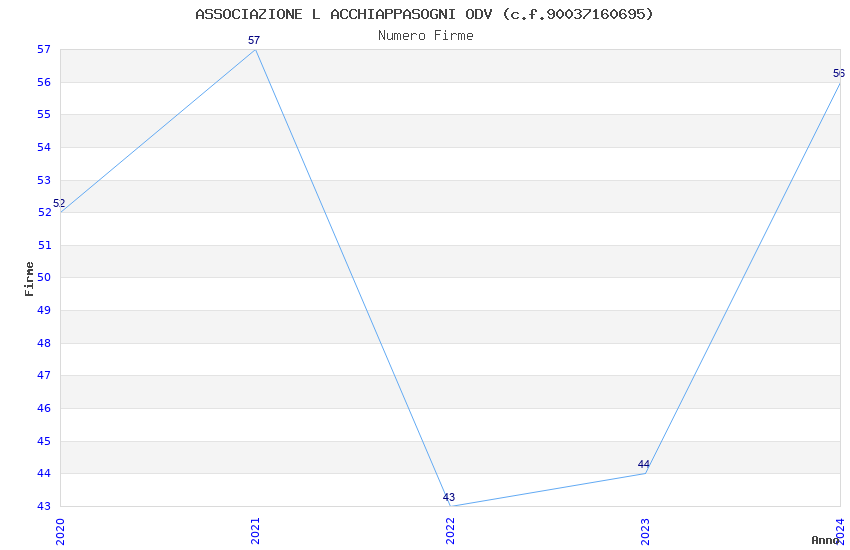850x550 pixels.
Task: Click the data point label 56 for 2024
Action: coord(839,73)
